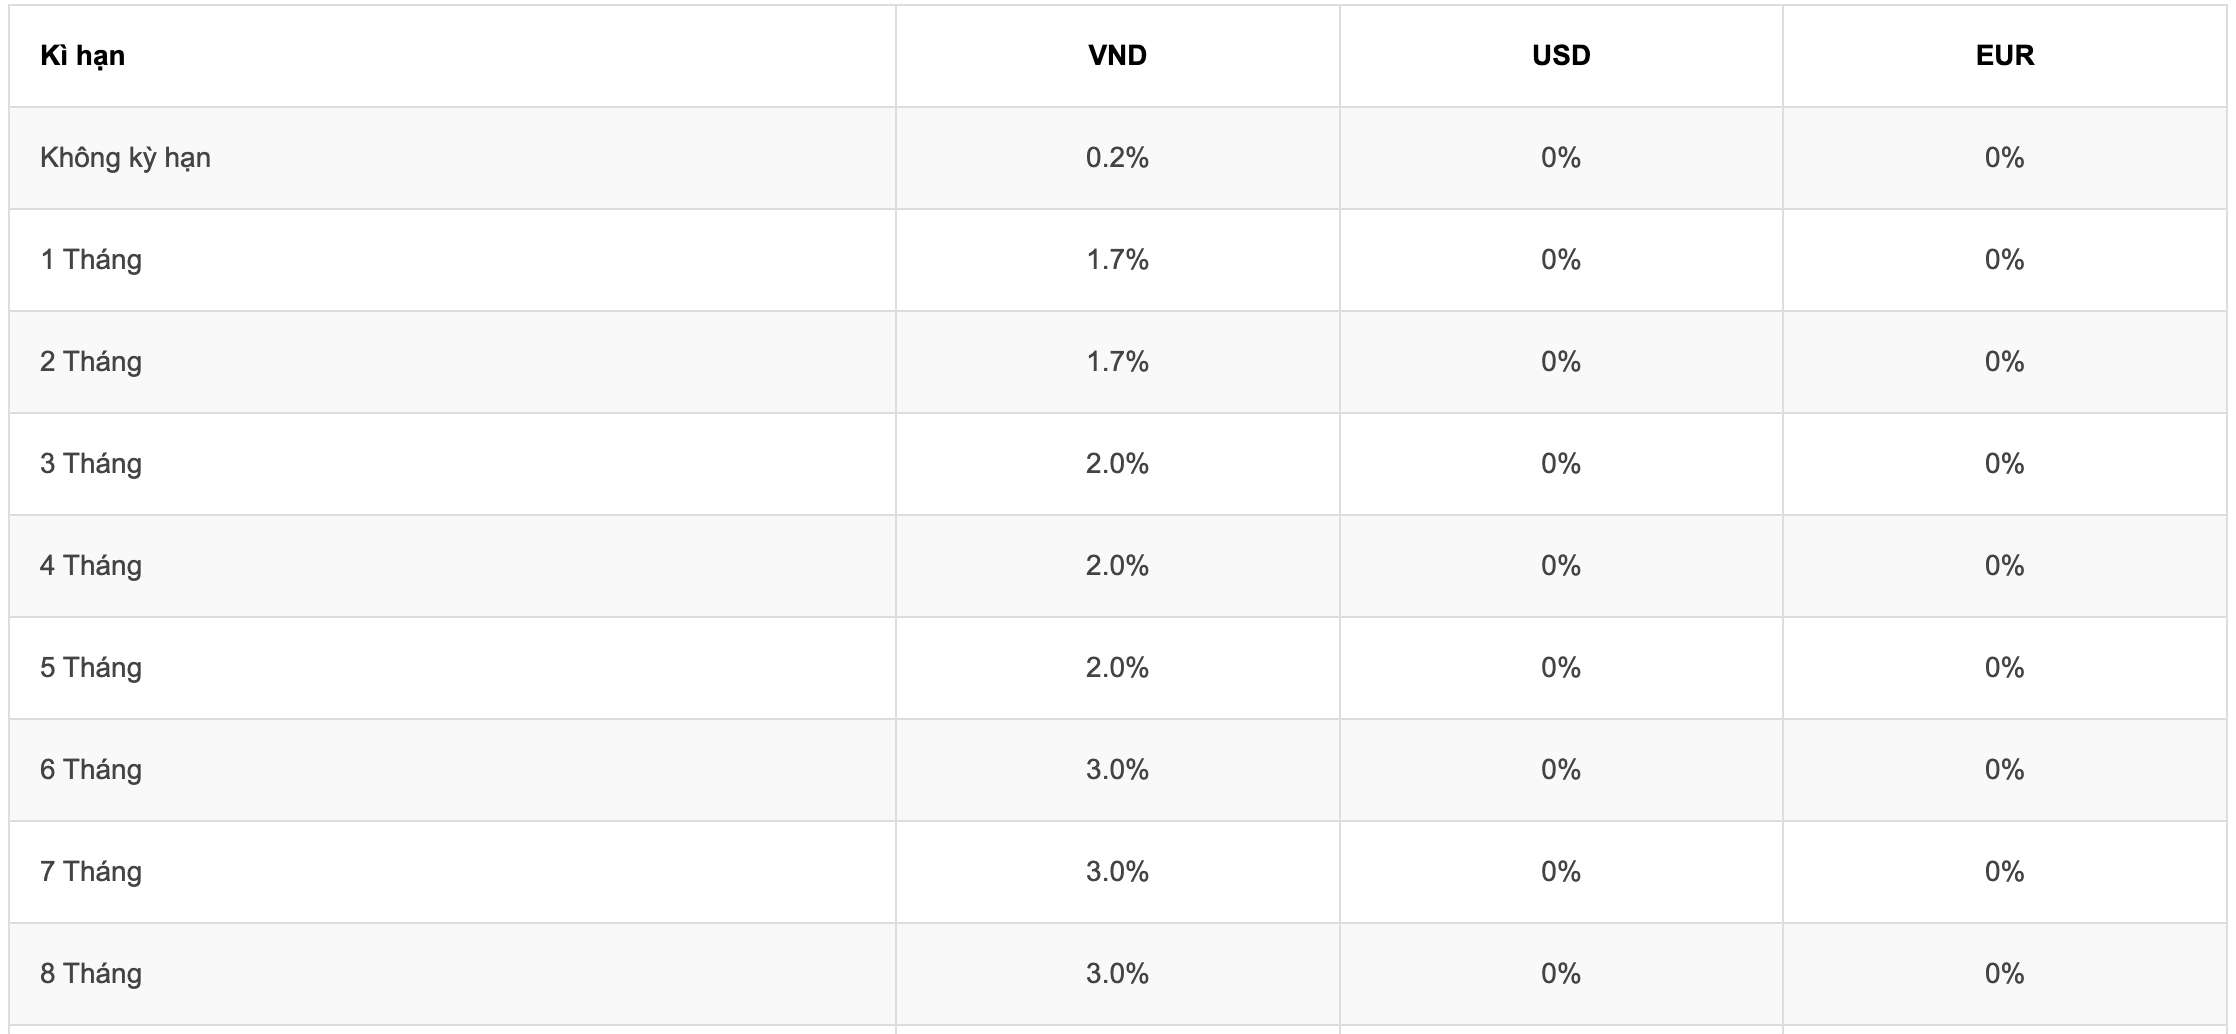The height and width of the screenshot is (1034, 2236).
Task: Click the Kì hạn column header
Action: (82, 56)
